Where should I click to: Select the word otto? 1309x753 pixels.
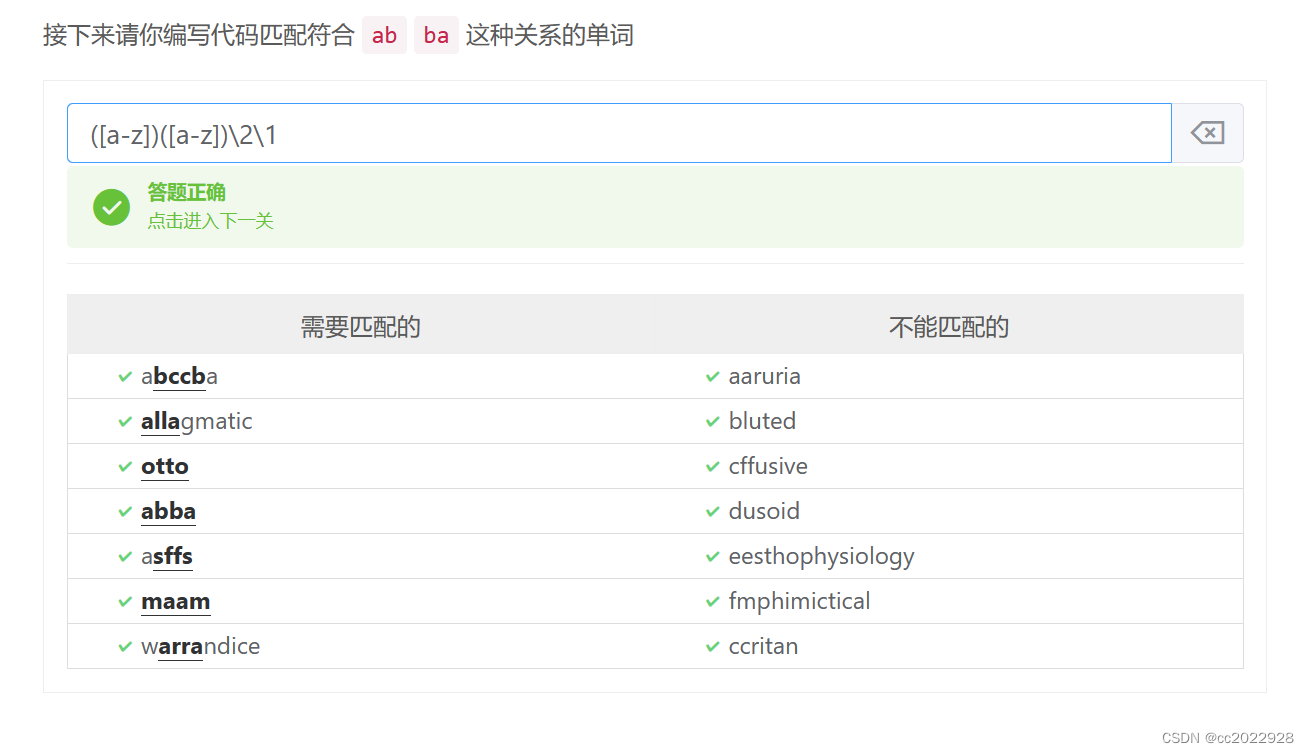[165, 466]
